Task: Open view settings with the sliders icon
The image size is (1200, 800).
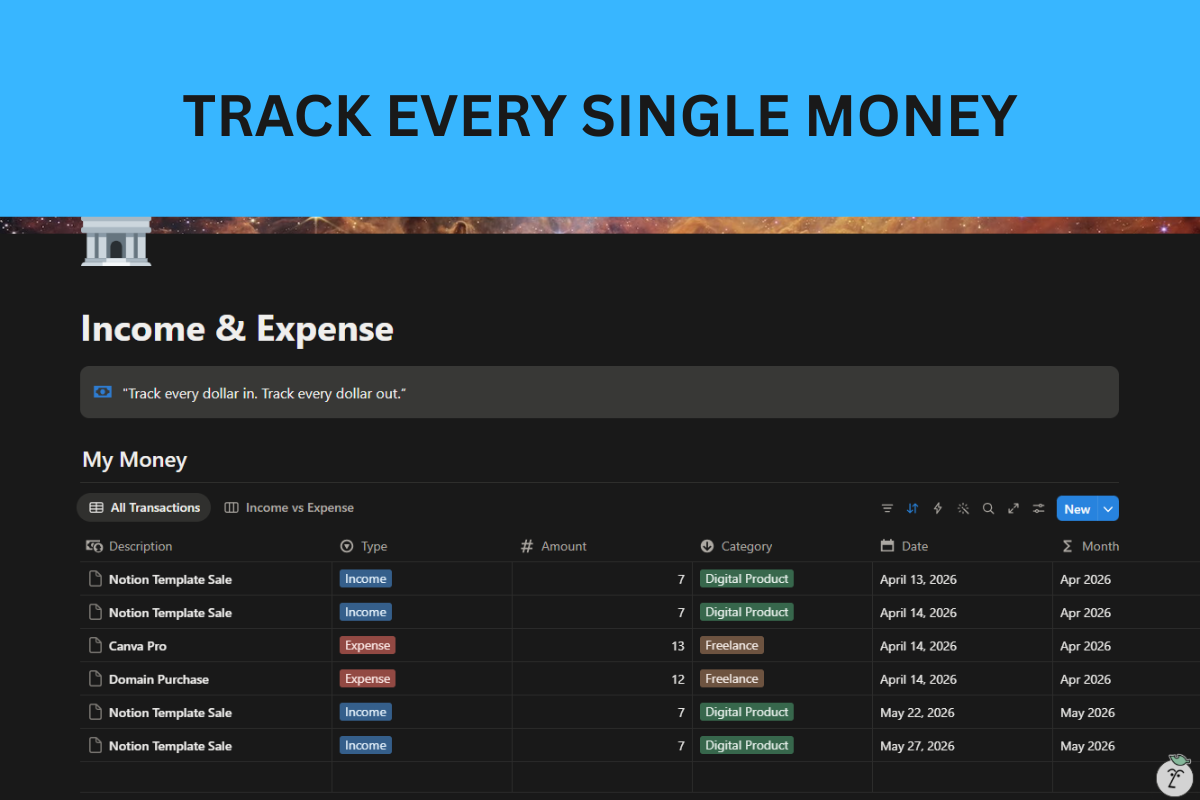Action: click(x=1037, y=508)
